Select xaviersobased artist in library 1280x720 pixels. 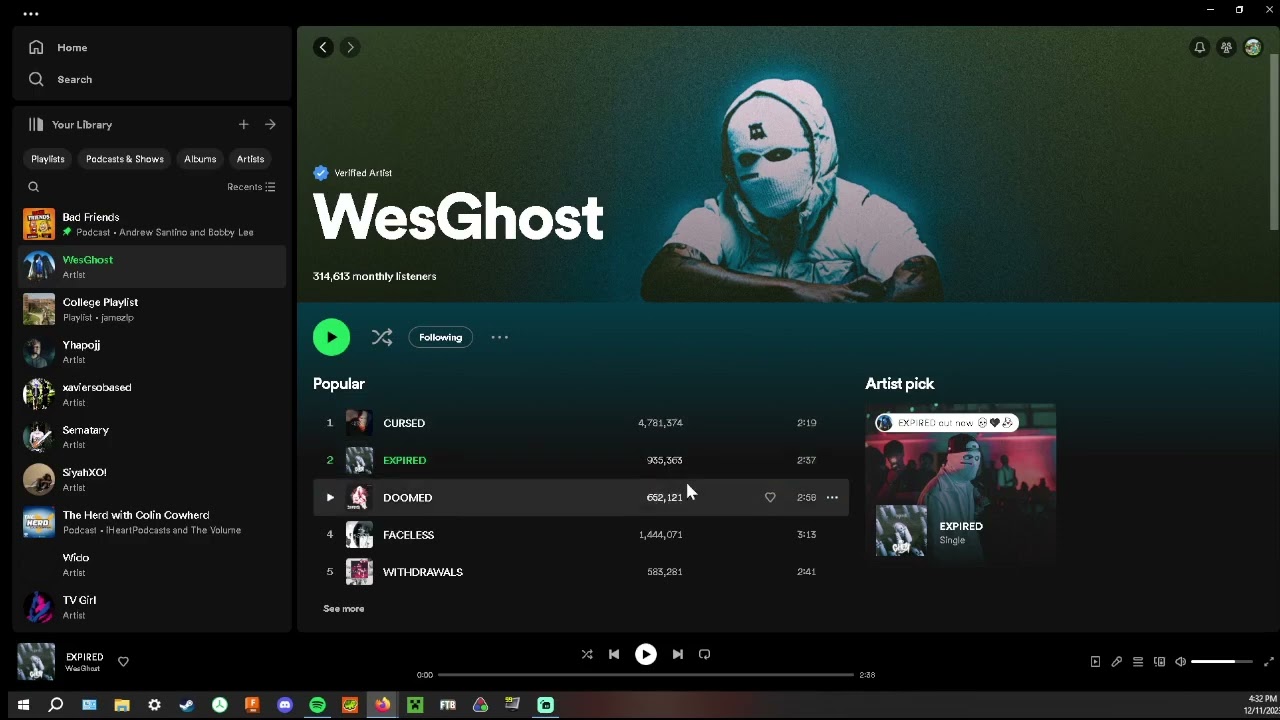(x=152, y=394)
